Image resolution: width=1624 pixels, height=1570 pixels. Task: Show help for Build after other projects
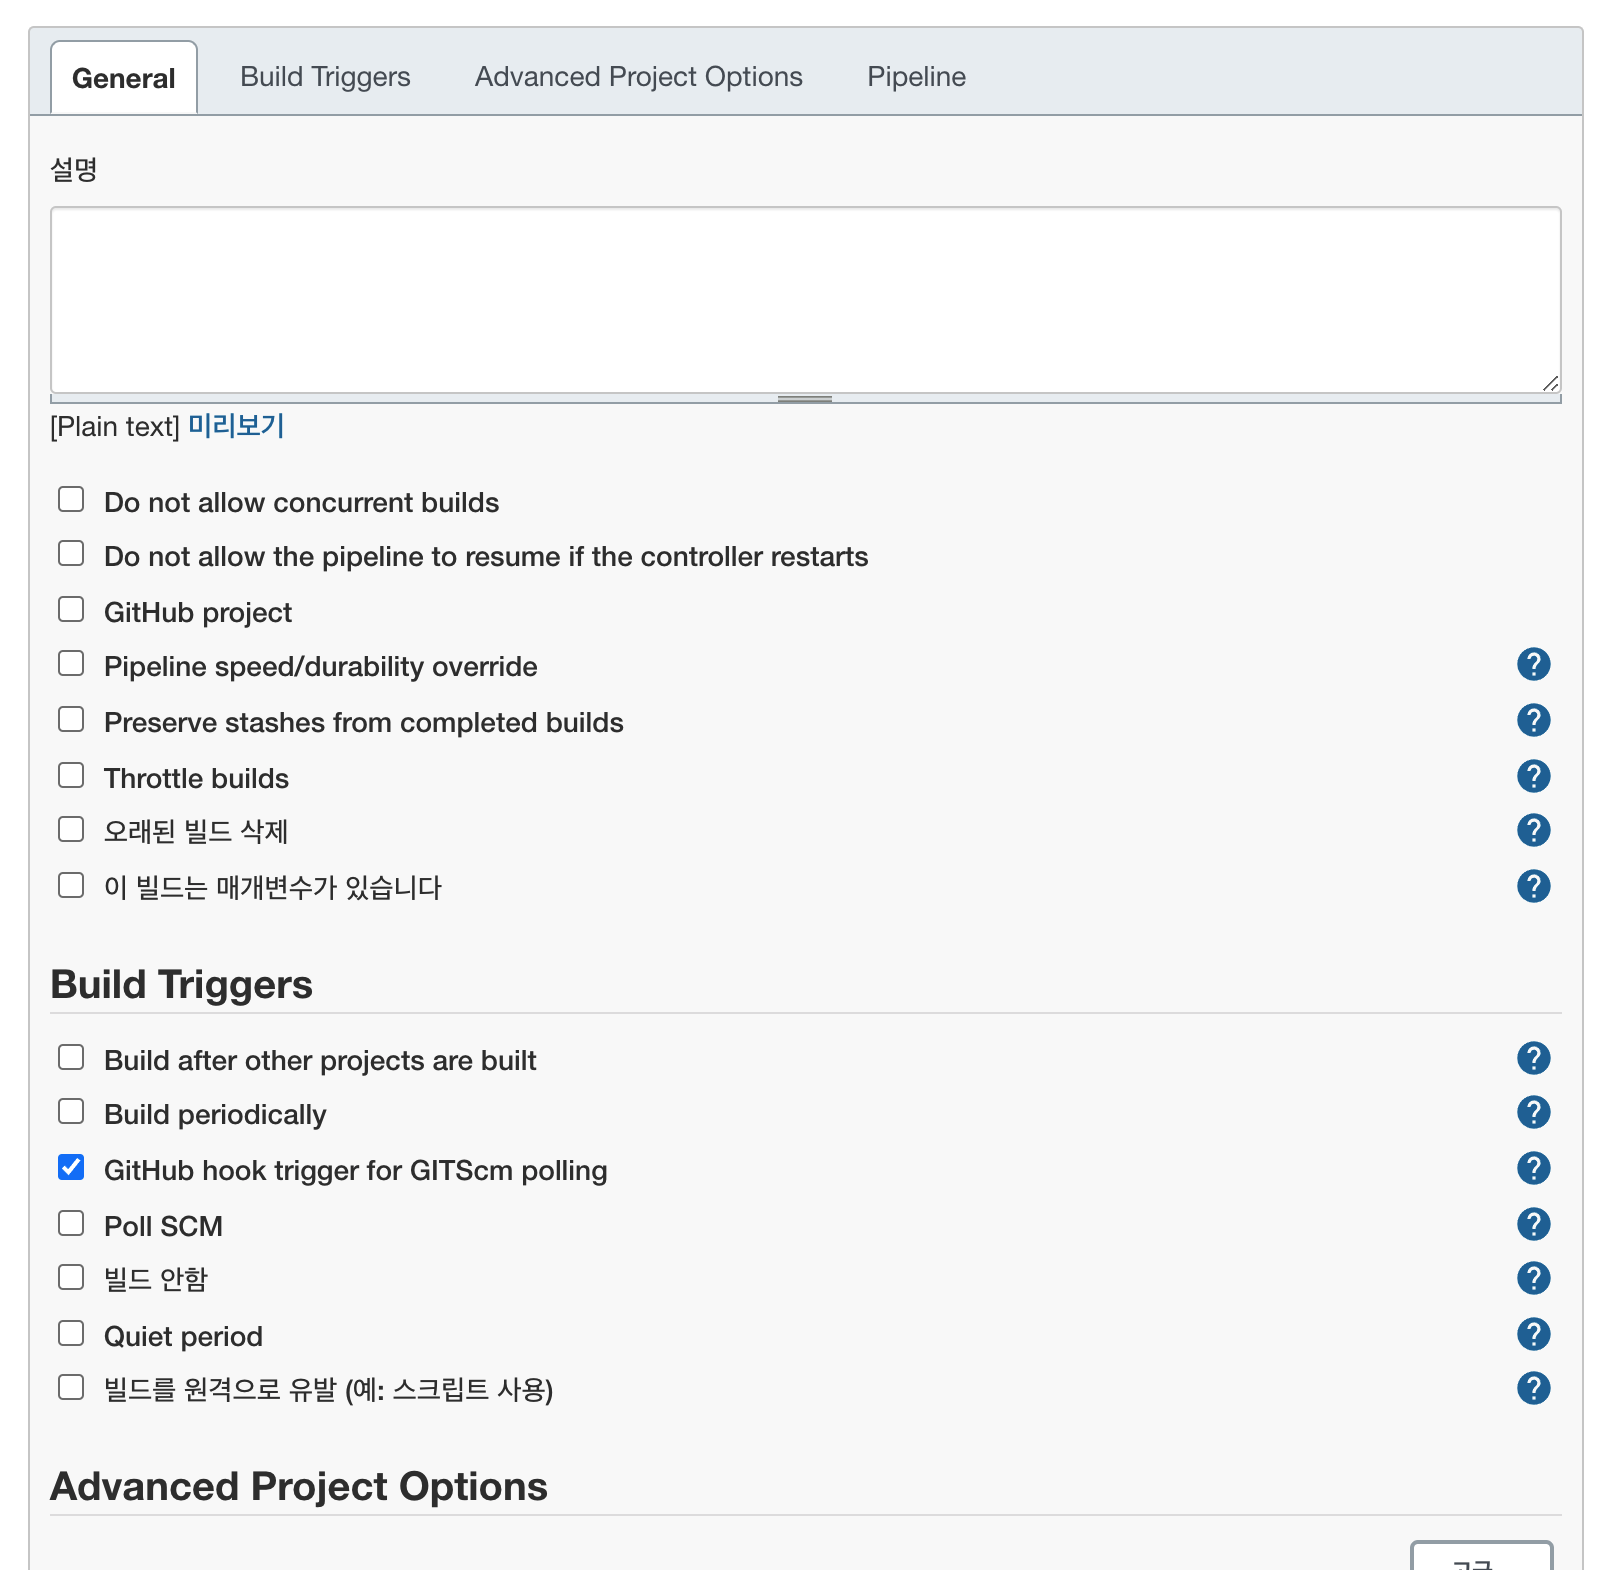1533,1058
